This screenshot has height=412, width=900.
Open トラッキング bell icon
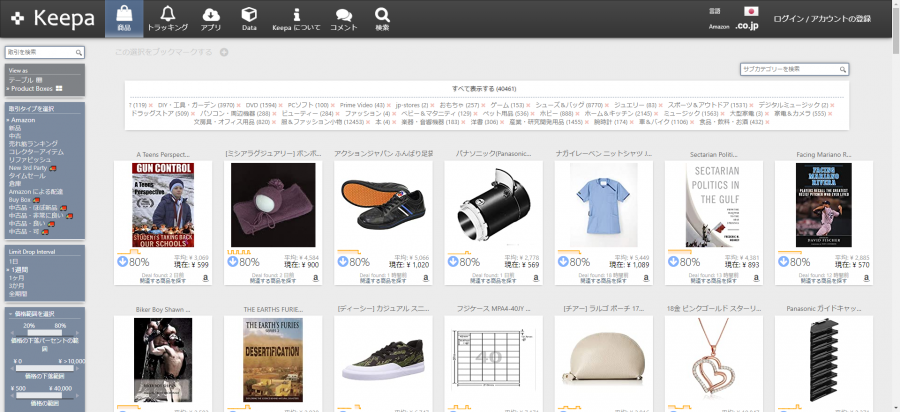click(x=168, y=14)
